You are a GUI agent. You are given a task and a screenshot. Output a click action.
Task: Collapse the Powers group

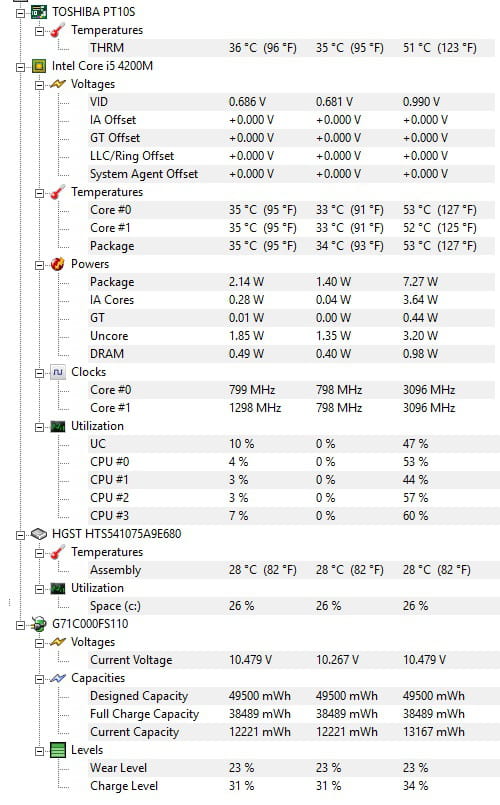(40, 265)
